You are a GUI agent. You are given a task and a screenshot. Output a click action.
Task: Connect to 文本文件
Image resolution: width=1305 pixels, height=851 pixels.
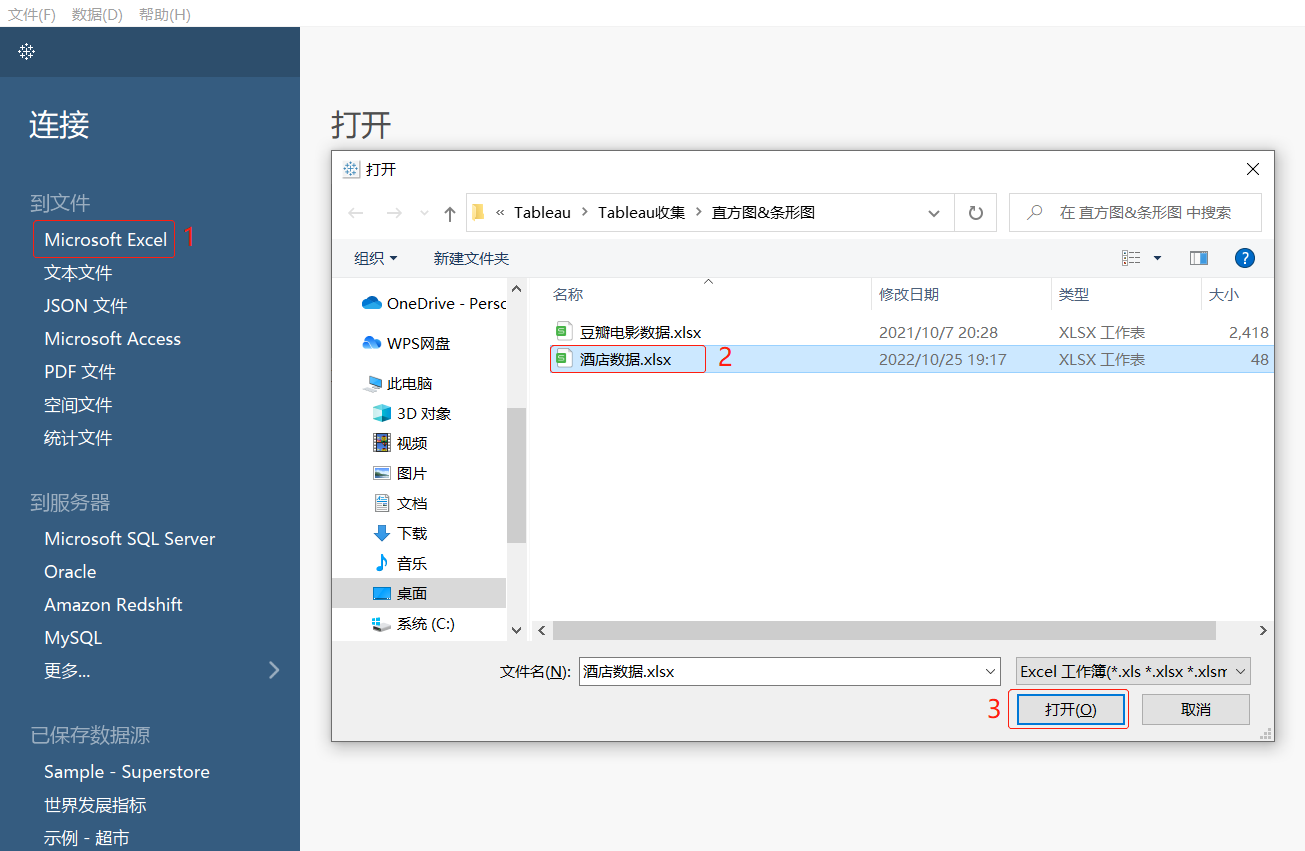click(78, 273)
